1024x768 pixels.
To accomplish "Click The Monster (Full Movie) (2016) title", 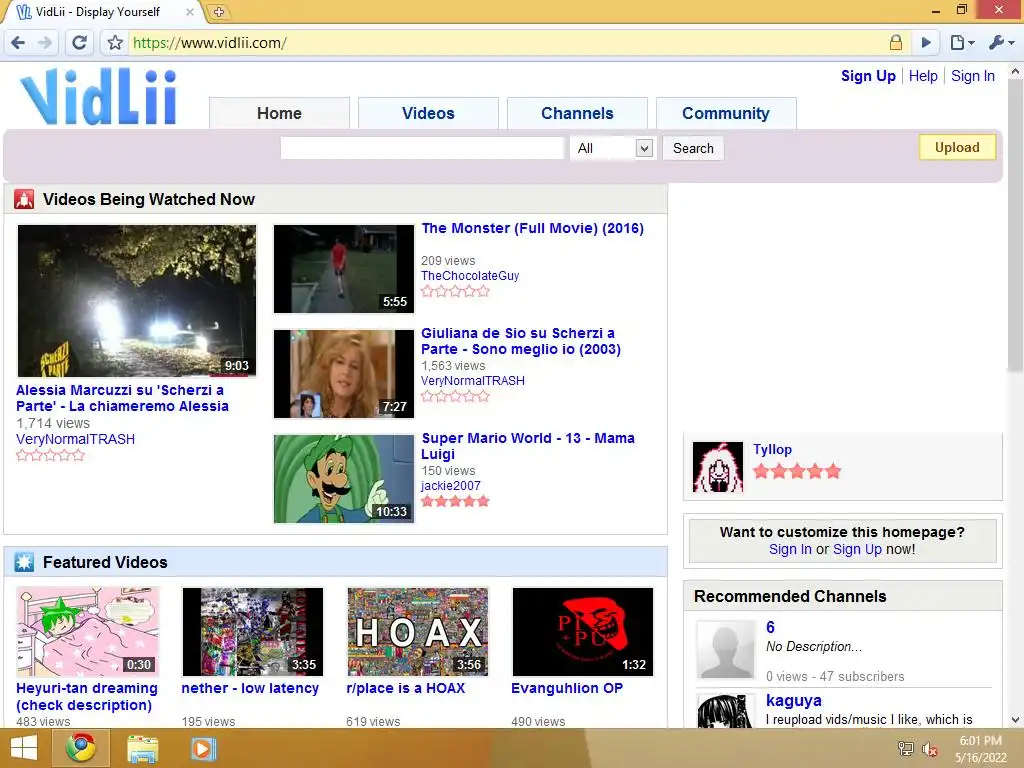I will (533, 229).
